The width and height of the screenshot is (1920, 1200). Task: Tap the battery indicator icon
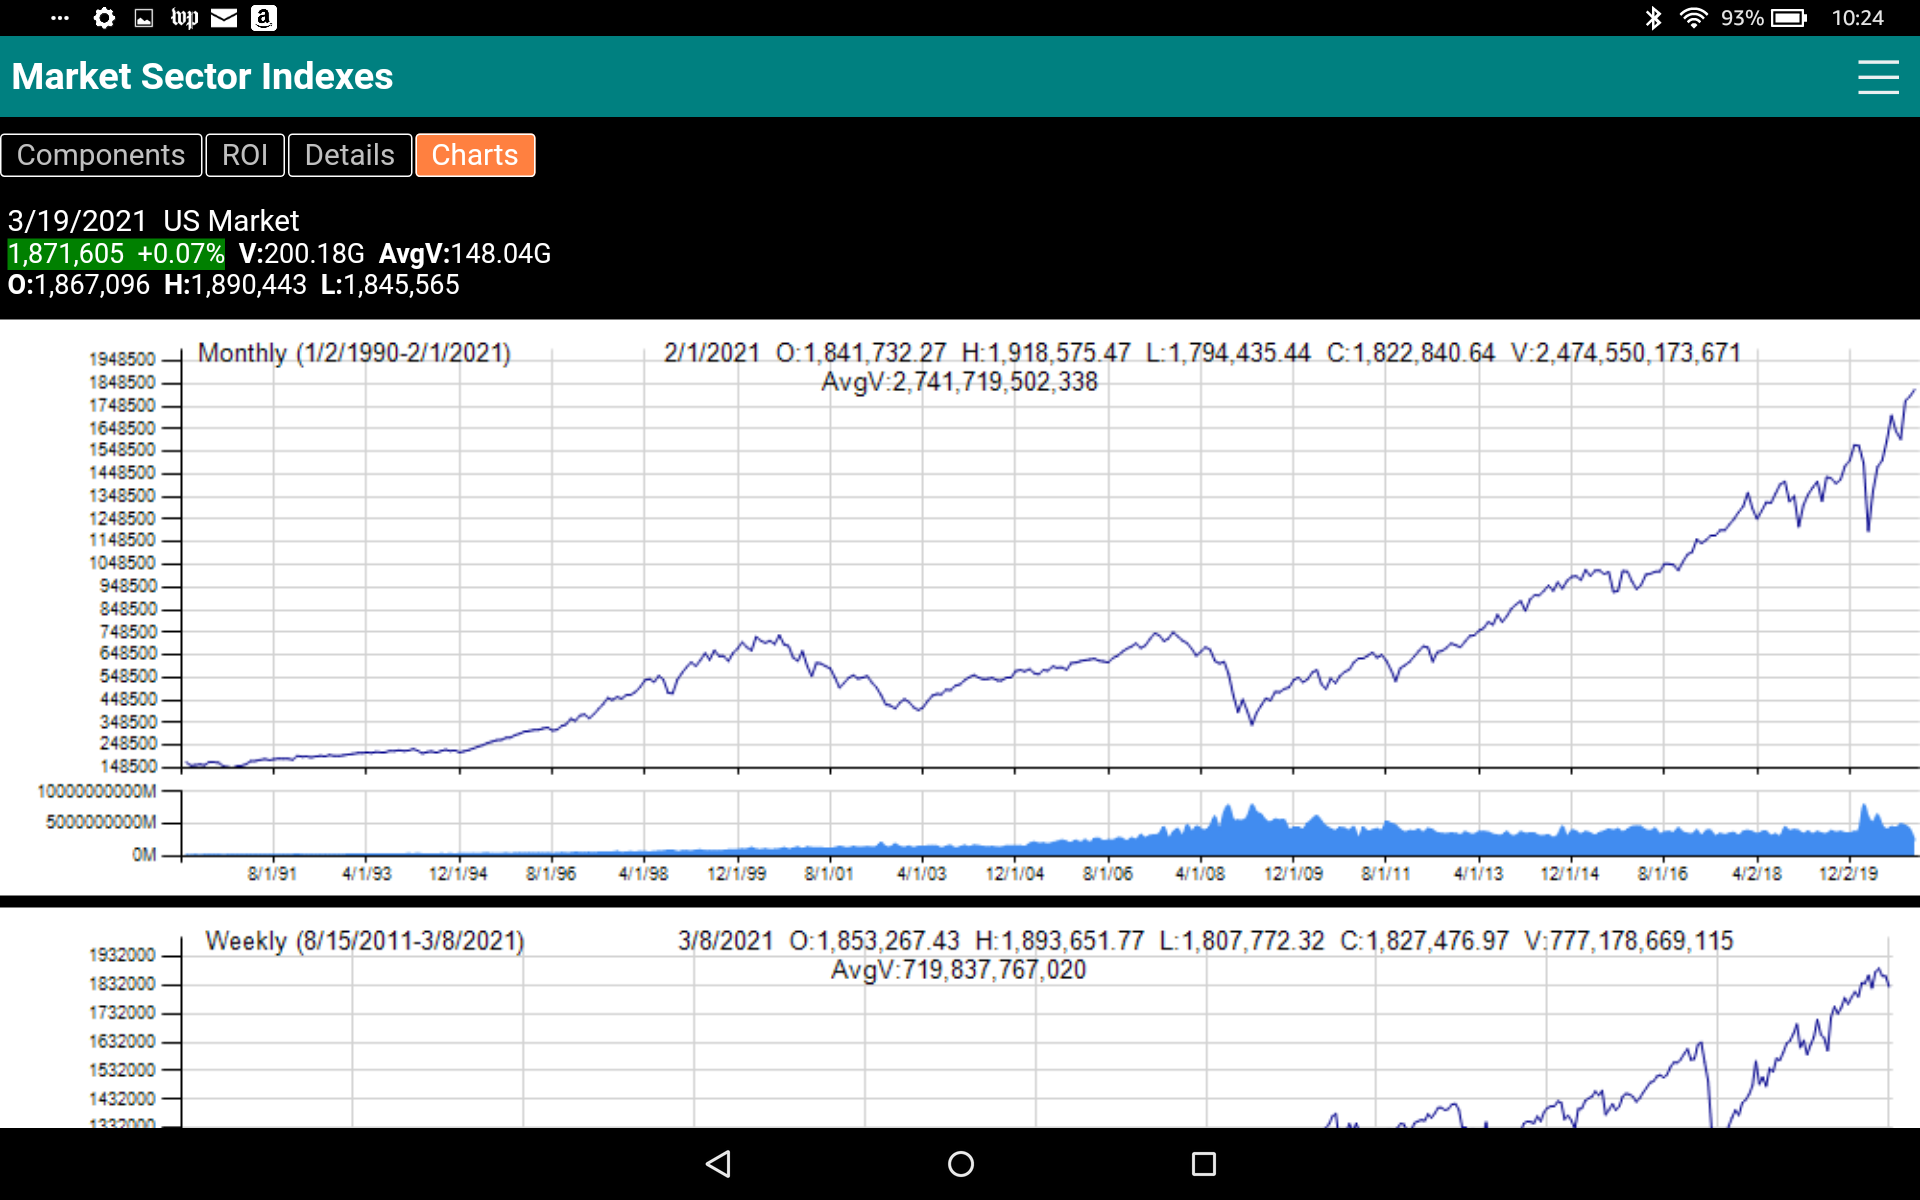coord(1790,17)
